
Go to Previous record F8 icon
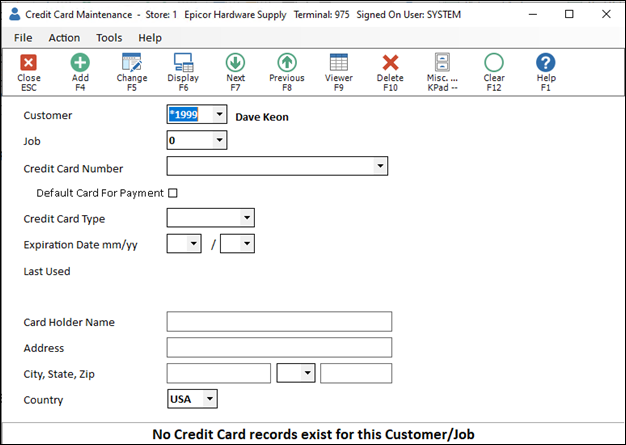click(x=287, y=63)
